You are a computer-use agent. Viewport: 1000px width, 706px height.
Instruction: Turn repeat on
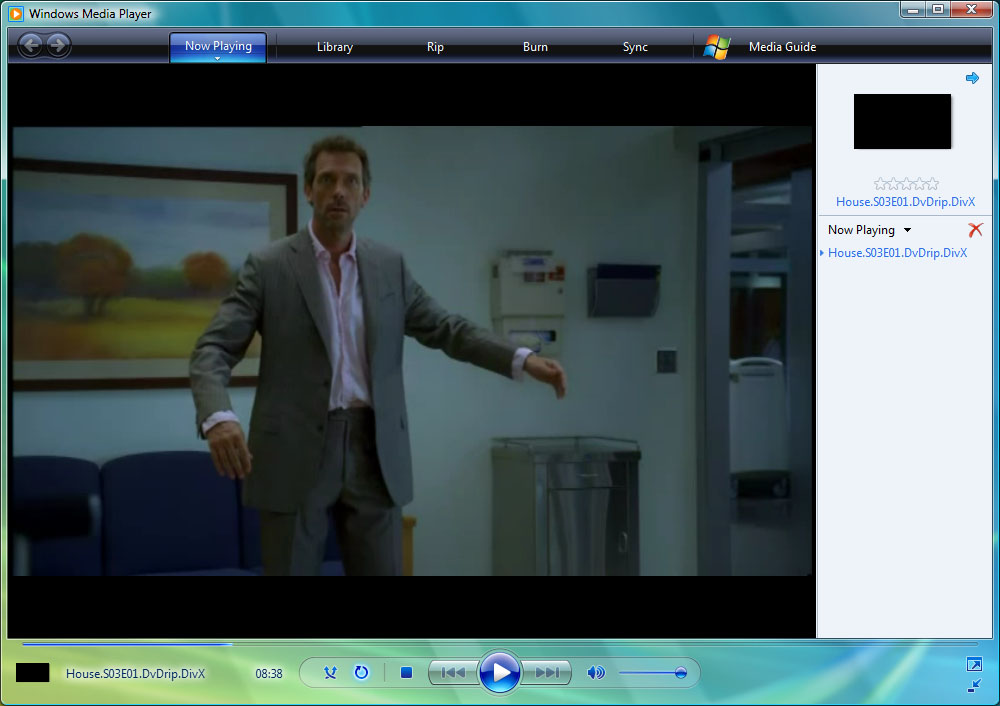coord(361,672)
